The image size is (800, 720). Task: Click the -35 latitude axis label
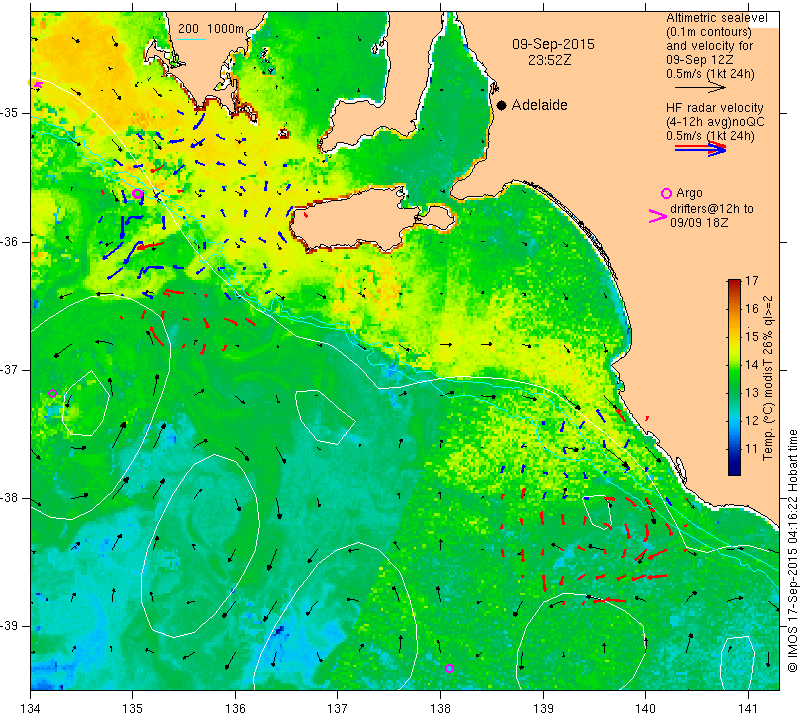10,113
